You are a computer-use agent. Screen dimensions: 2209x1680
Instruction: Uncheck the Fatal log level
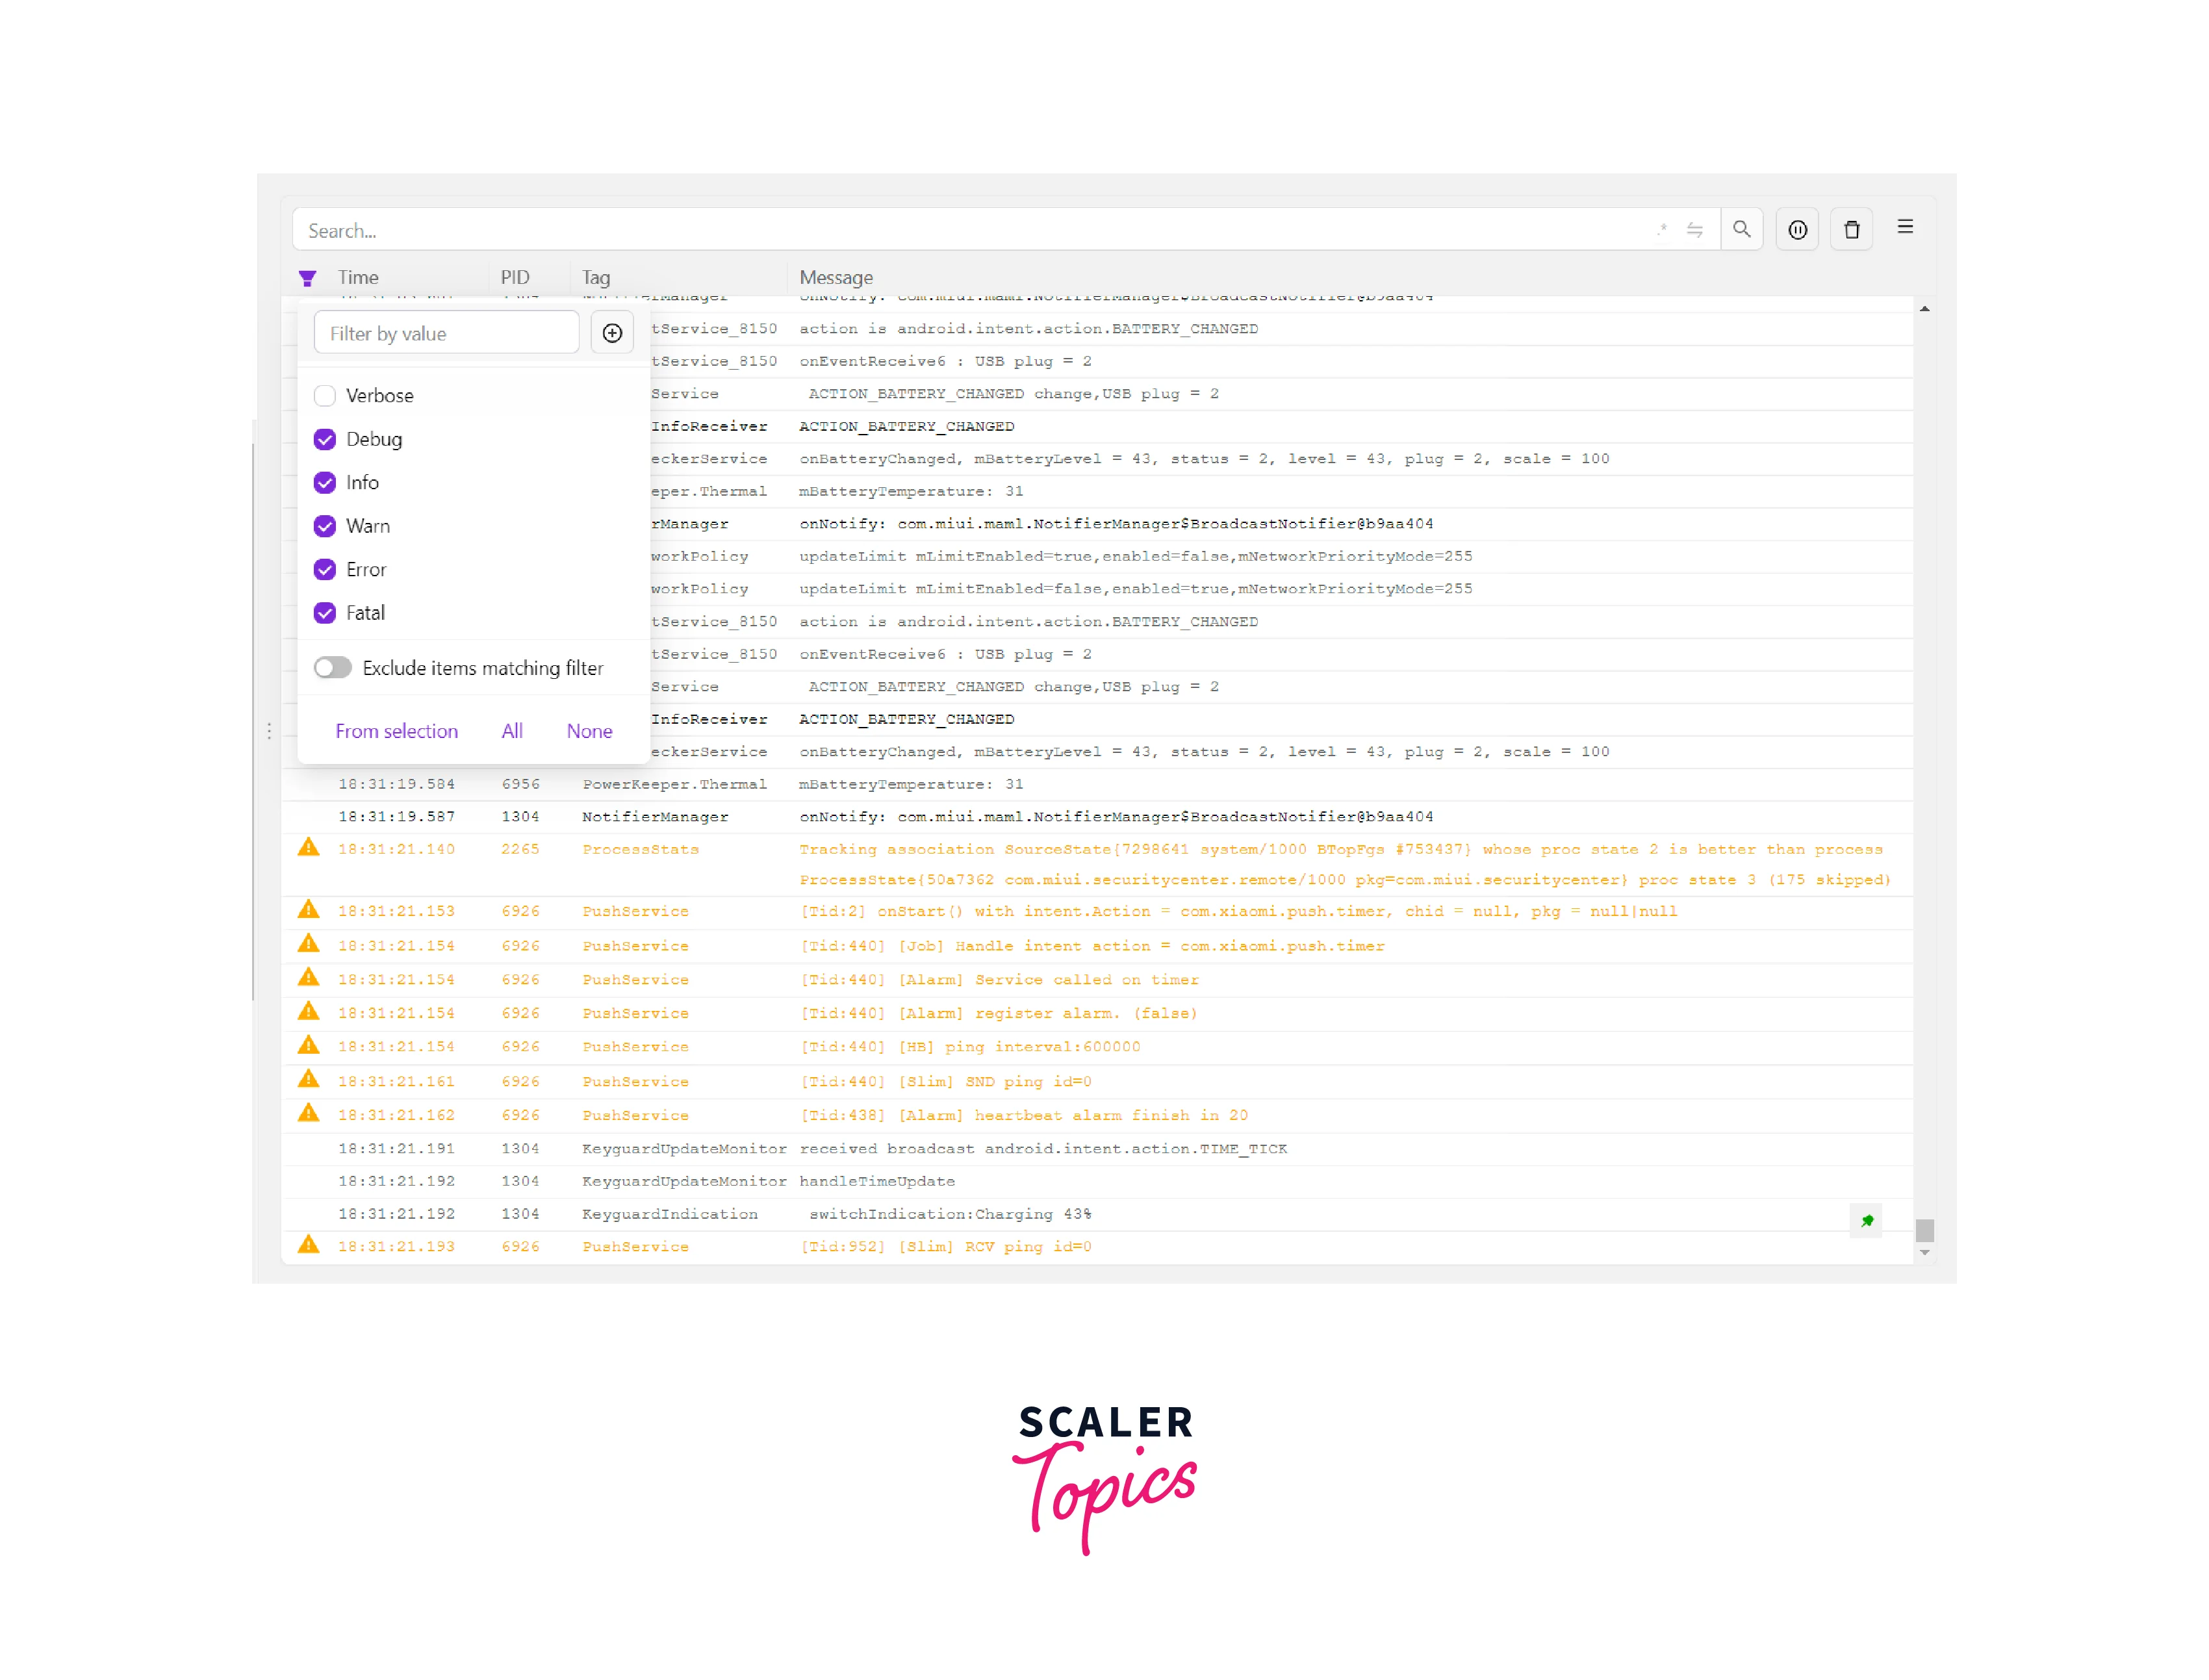point(325,613)
